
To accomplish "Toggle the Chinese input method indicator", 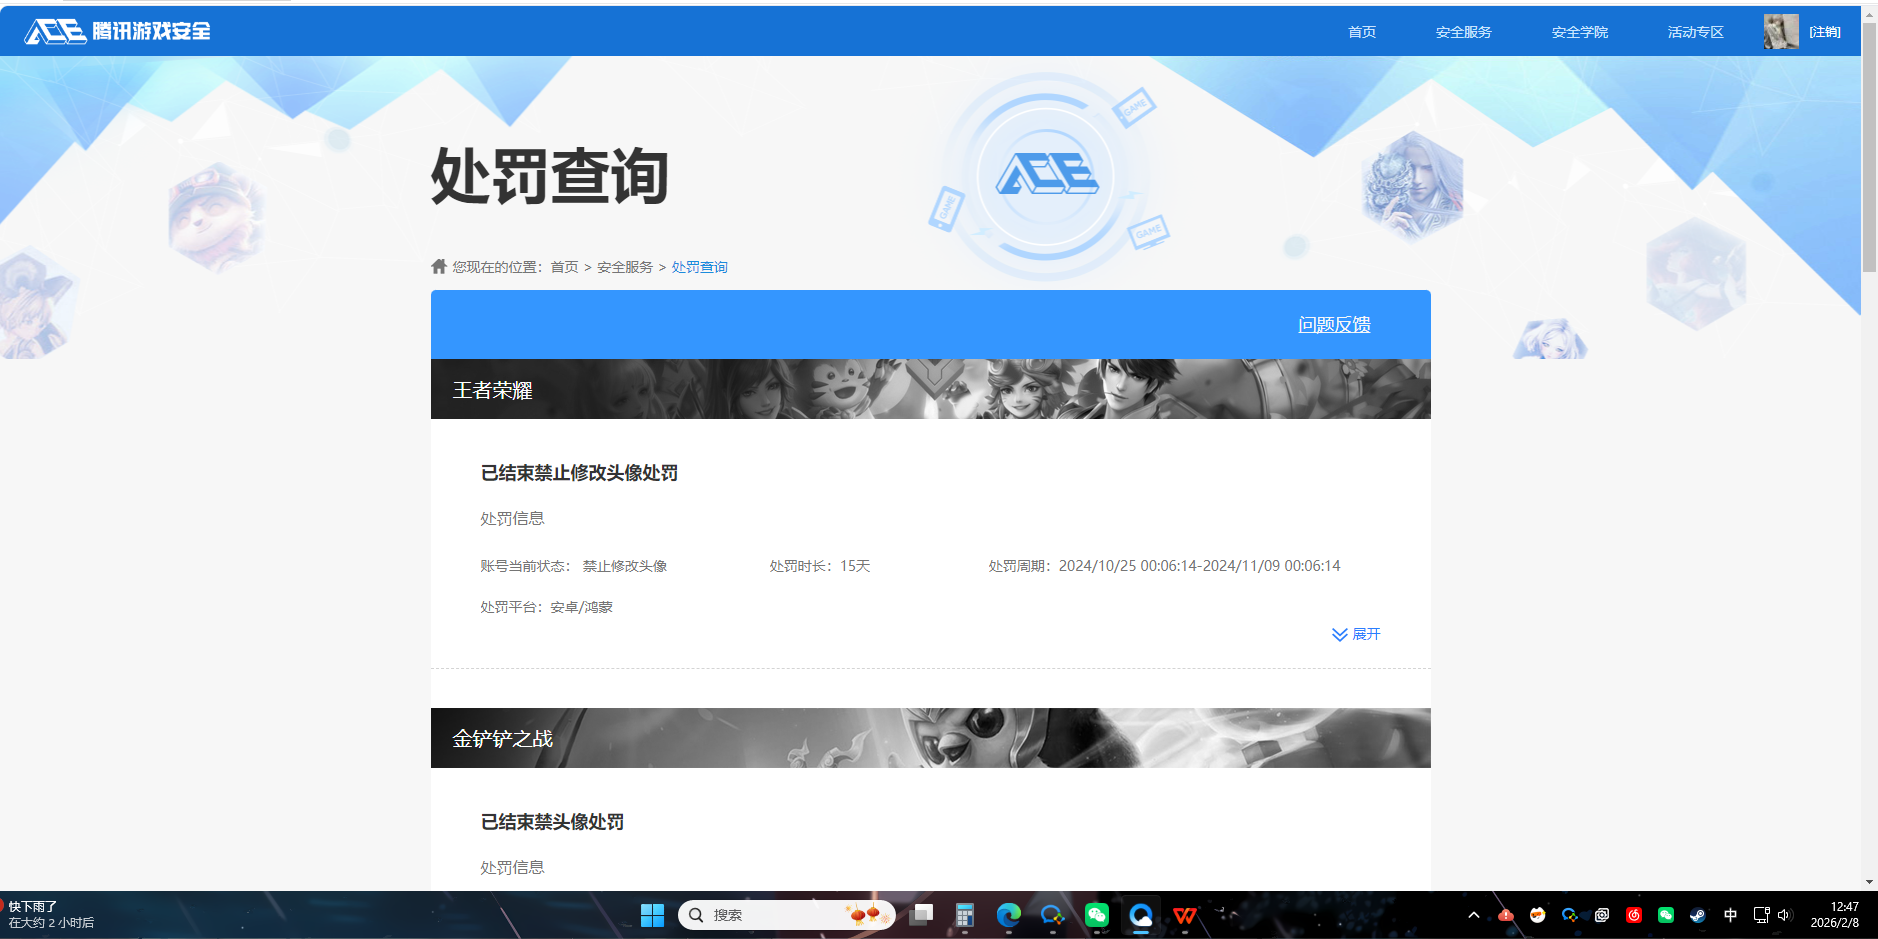I will tap(1730, 916).
